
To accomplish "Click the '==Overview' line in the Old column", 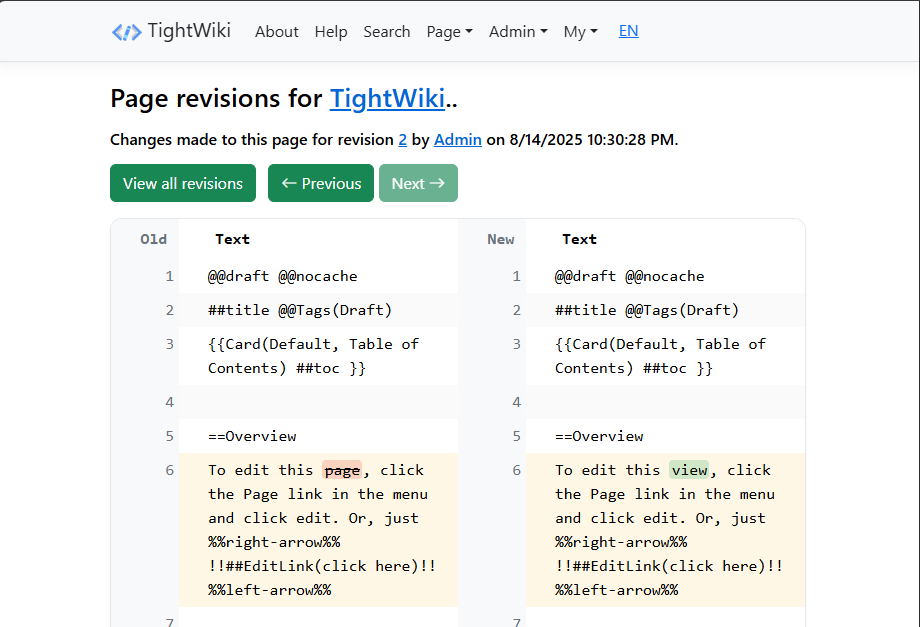I will [x=252, y=436].
